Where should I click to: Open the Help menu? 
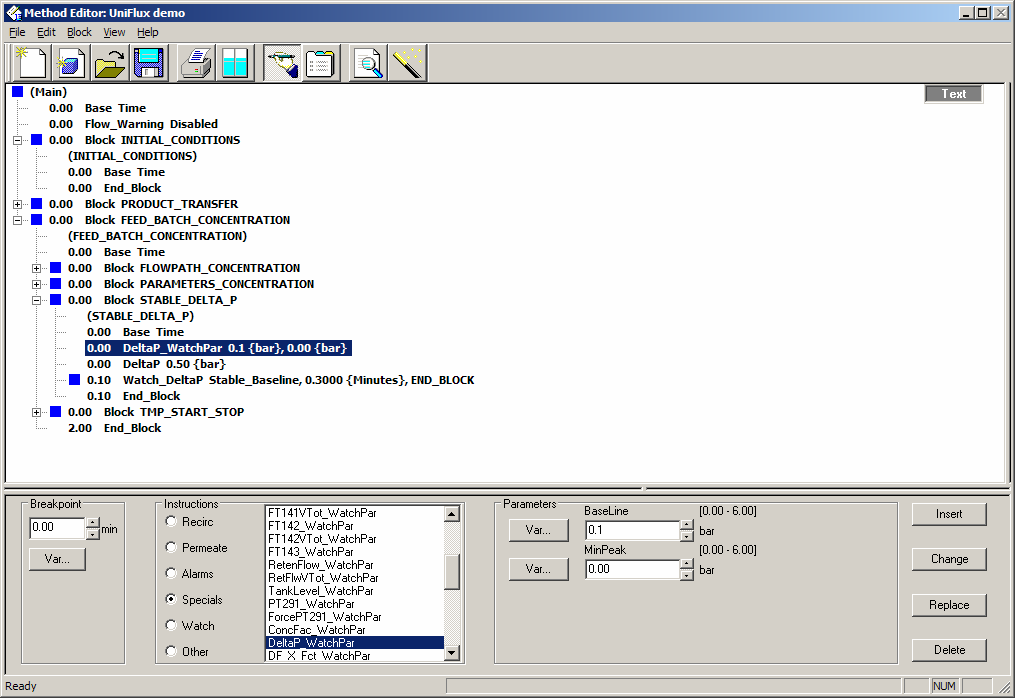pos(148,32)
